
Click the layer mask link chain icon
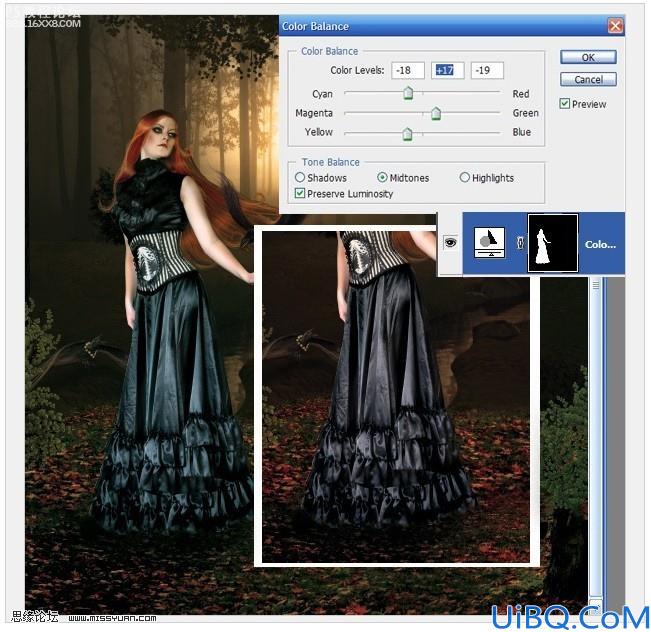pyautogui.click(x=521, y=243)
